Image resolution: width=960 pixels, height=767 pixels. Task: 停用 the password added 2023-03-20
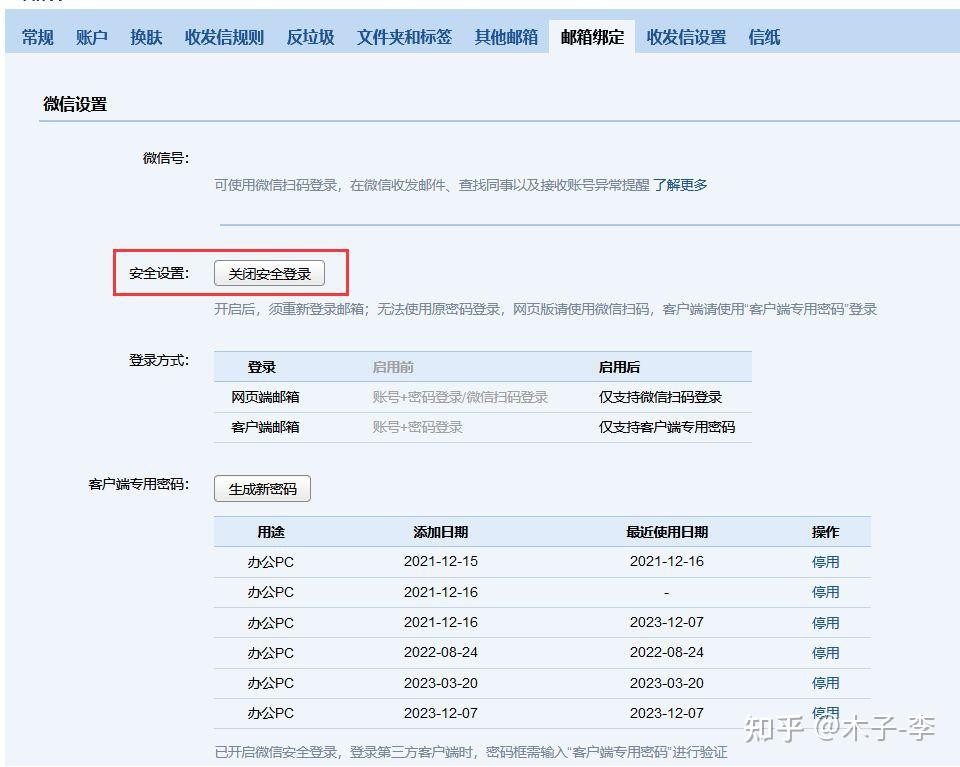click(x=827, y=683)
